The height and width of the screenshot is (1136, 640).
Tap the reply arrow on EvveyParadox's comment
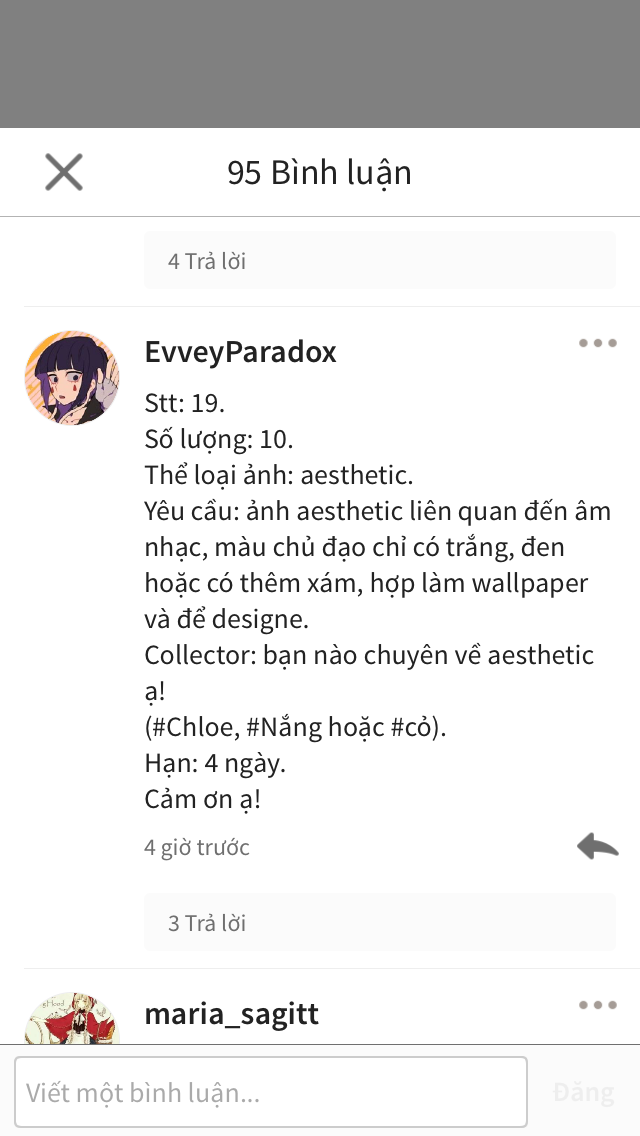(x=598, y=845)
